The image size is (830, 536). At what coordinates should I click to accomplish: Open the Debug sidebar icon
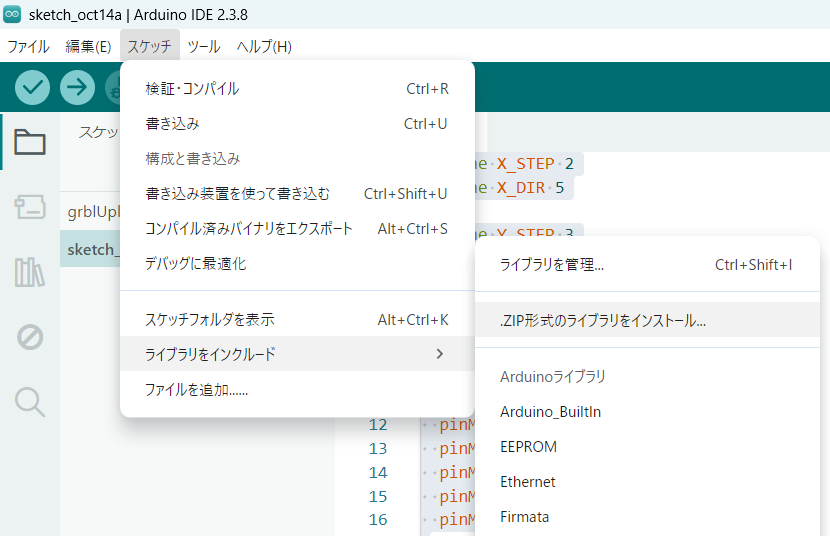coord(30,337)
